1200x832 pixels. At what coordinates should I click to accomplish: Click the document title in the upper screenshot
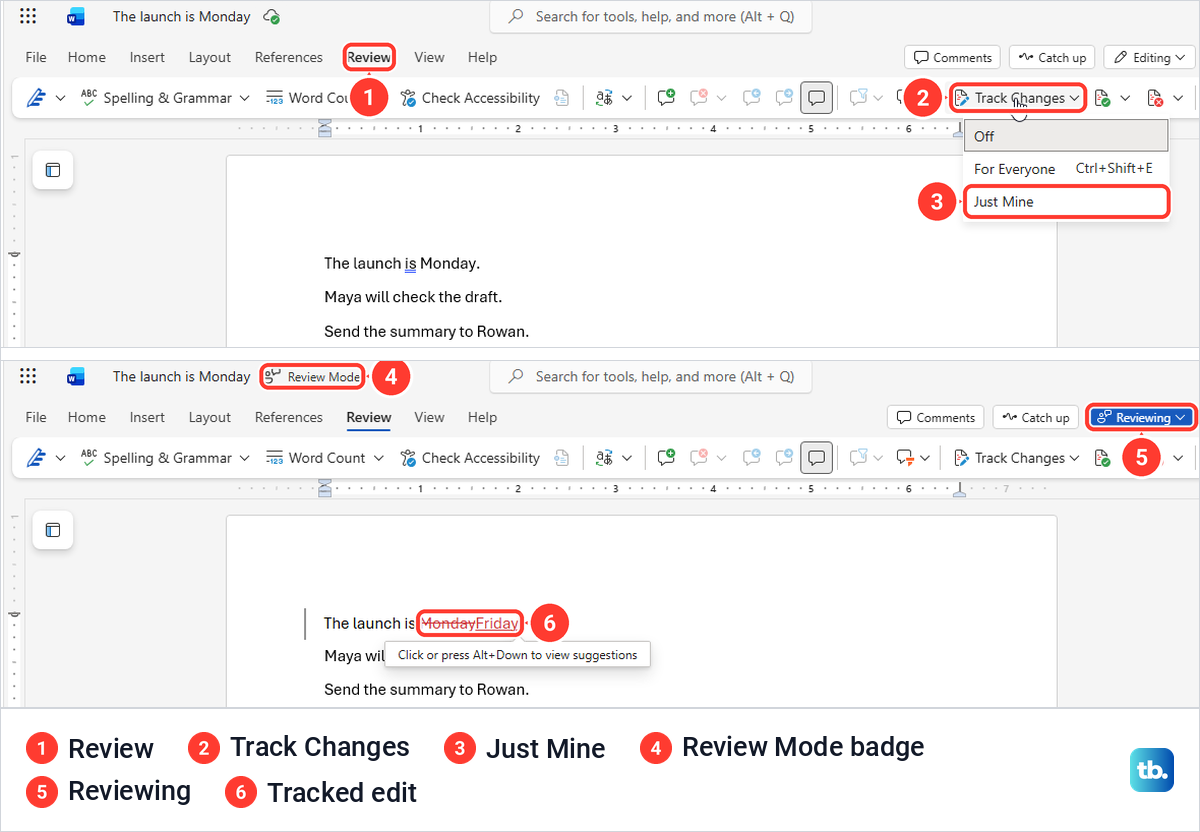pos(181,17)
